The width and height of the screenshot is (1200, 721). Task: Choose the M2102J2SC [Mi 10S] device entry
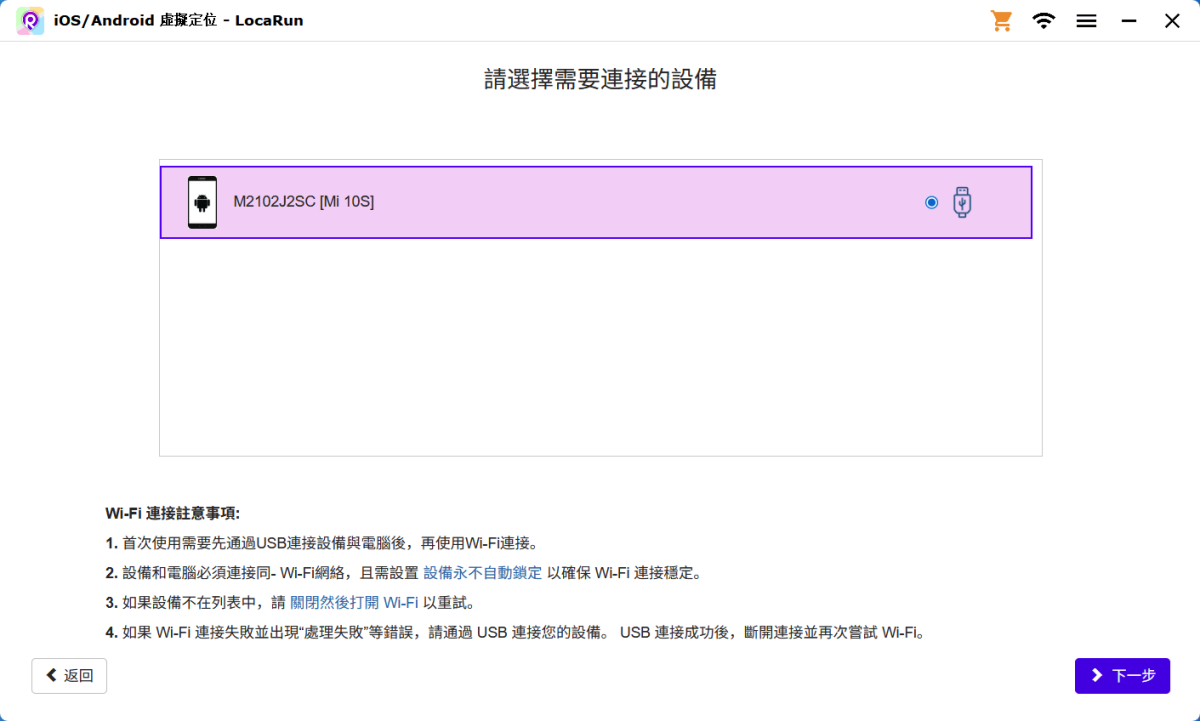pyautogui.click(x=304, y=202)
